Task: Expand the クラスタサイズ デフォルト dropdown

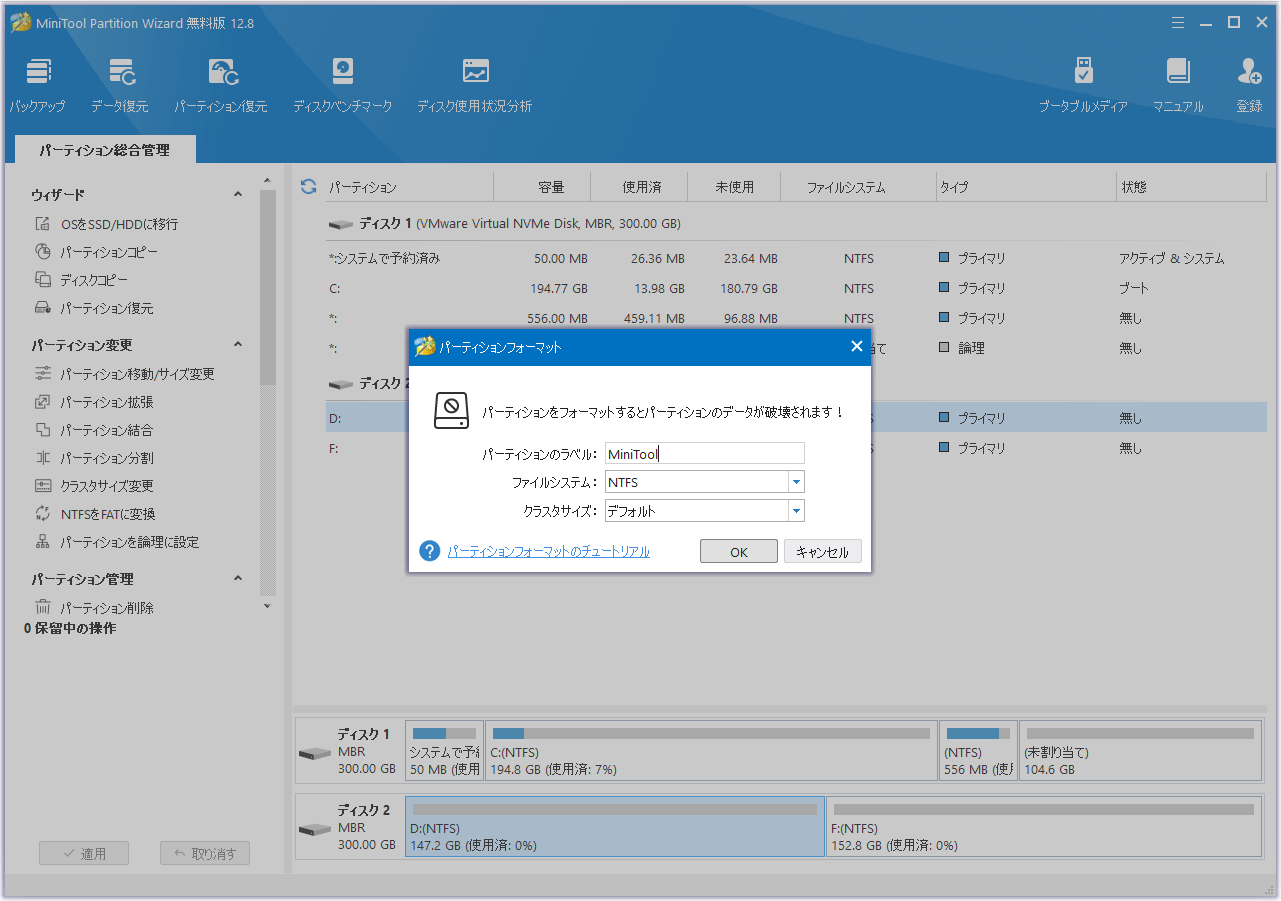Action: coord(796,511)
